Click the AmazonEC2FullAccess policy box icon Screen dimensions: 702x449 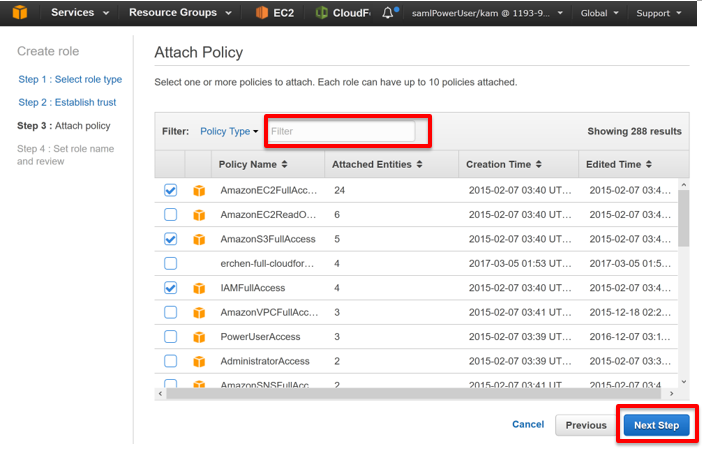[x=199, y=191]
